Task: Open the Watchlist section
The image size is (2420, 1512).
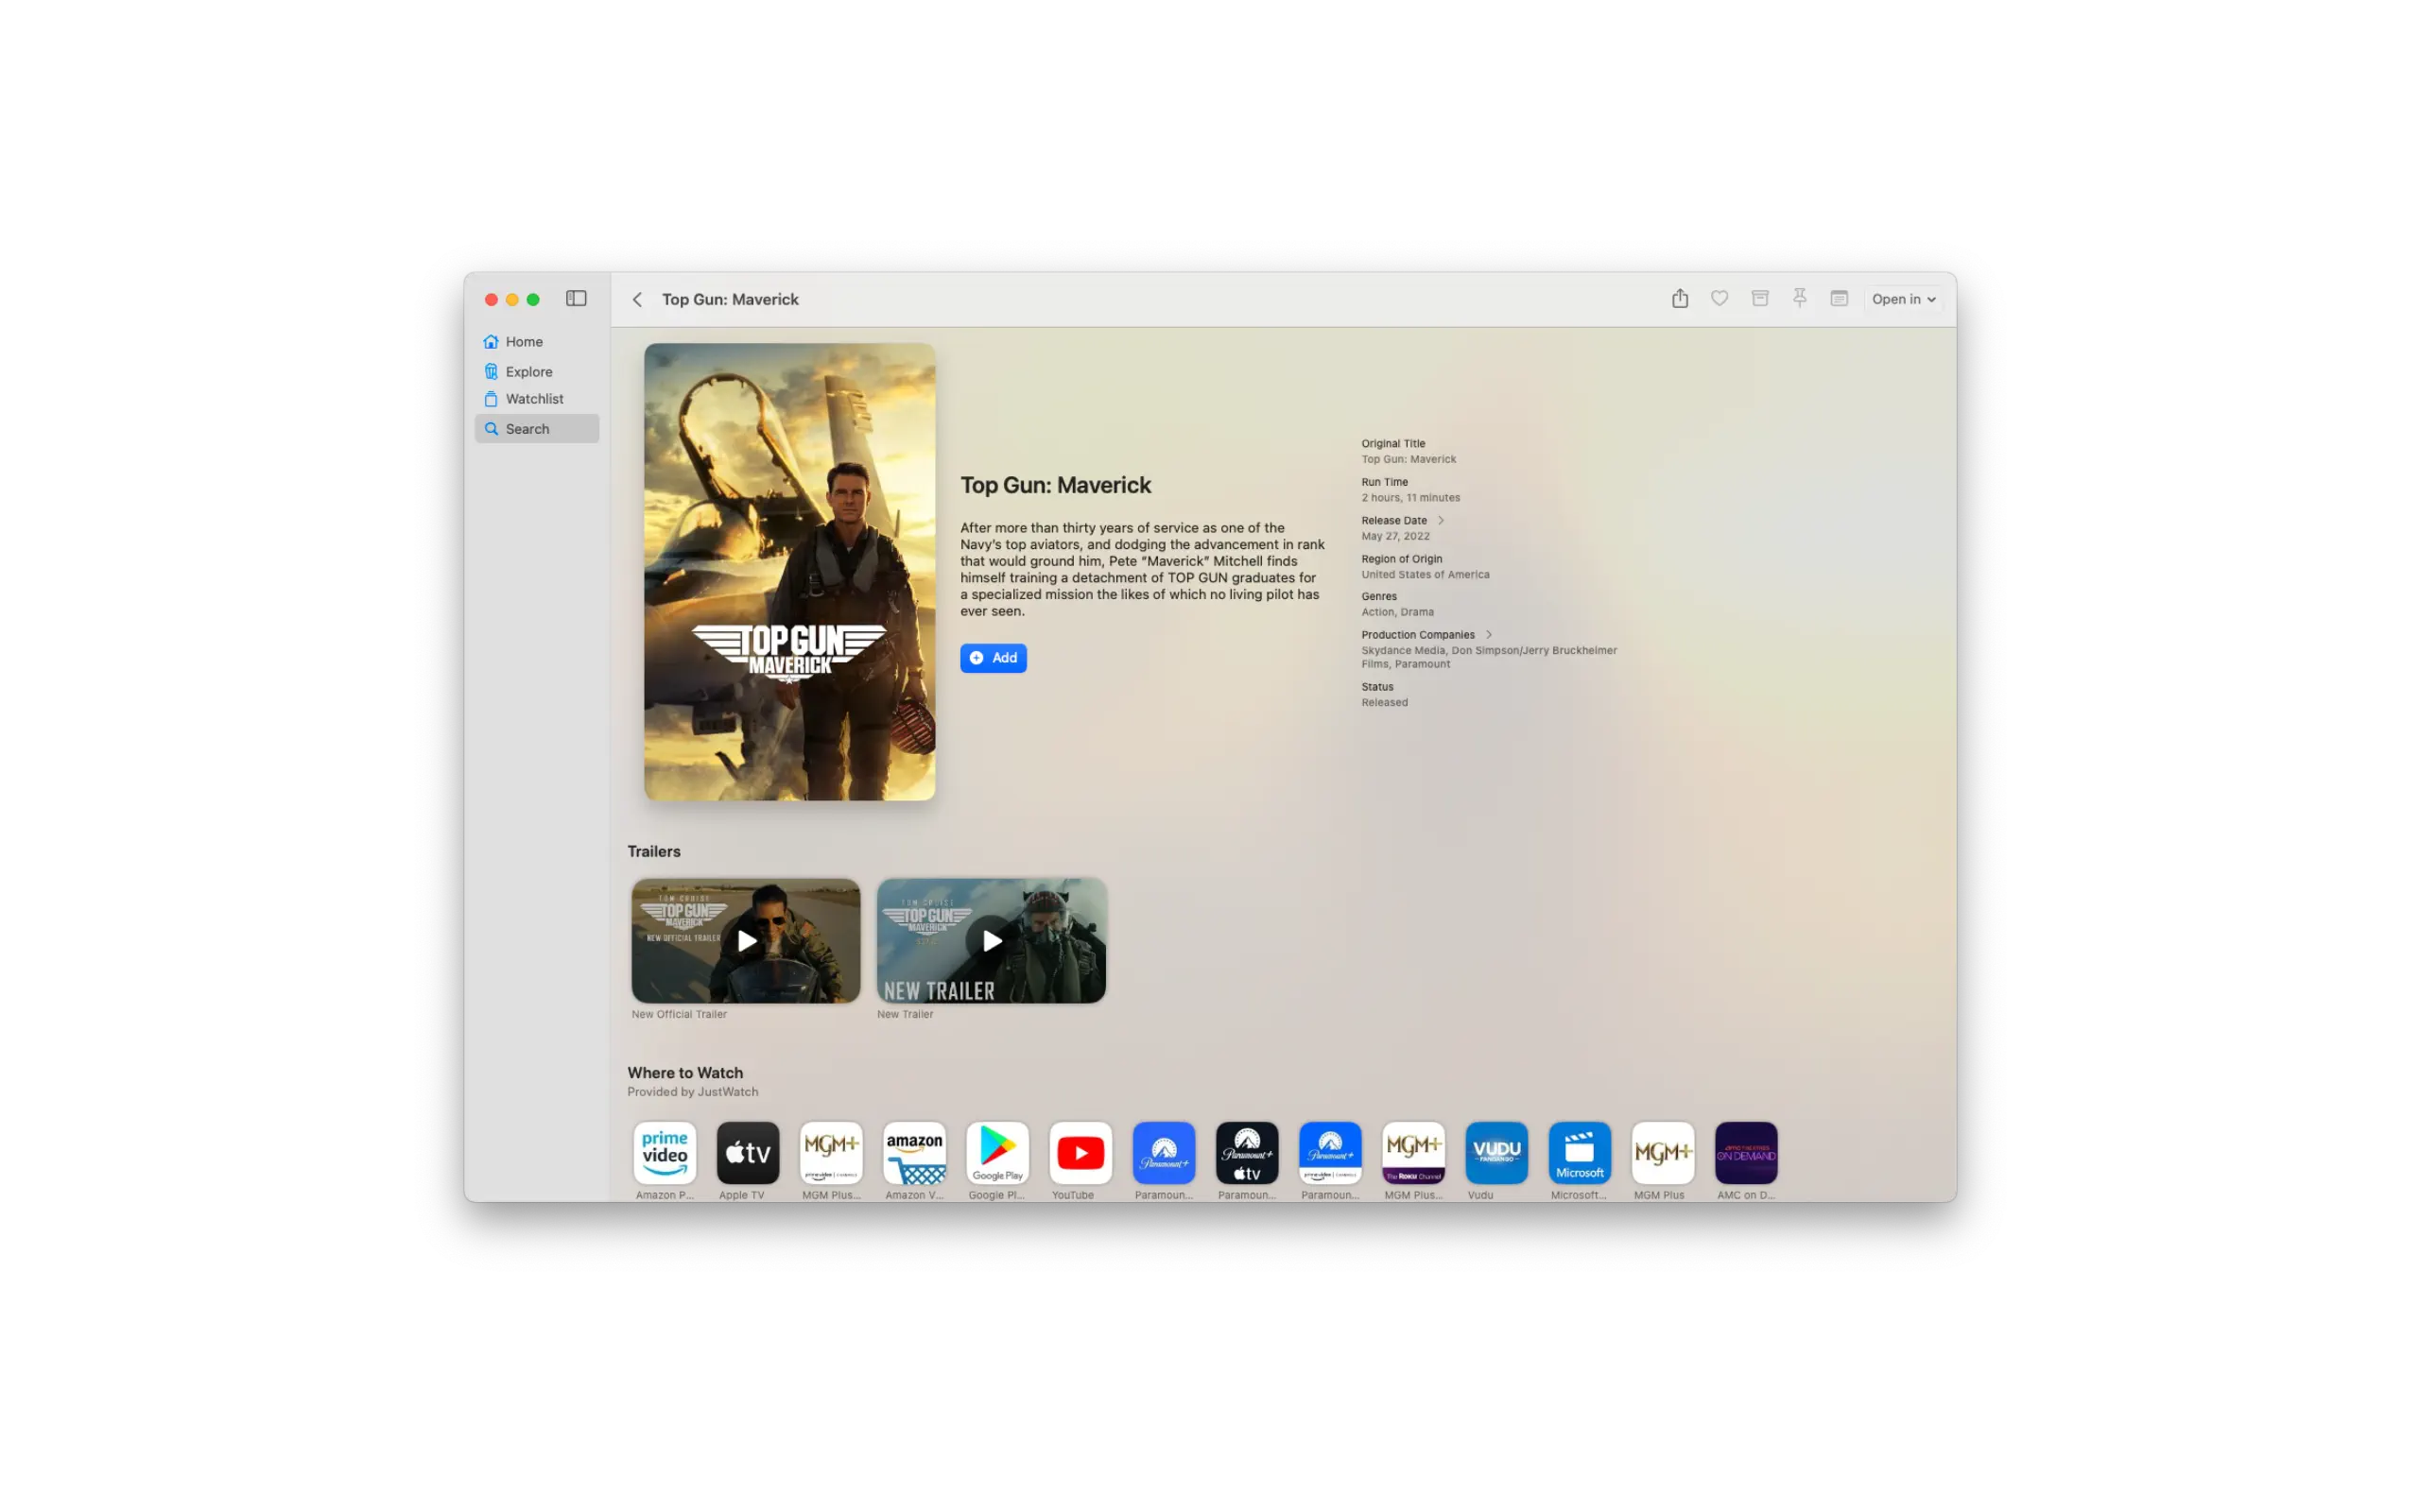Action: tap(534, 399)
